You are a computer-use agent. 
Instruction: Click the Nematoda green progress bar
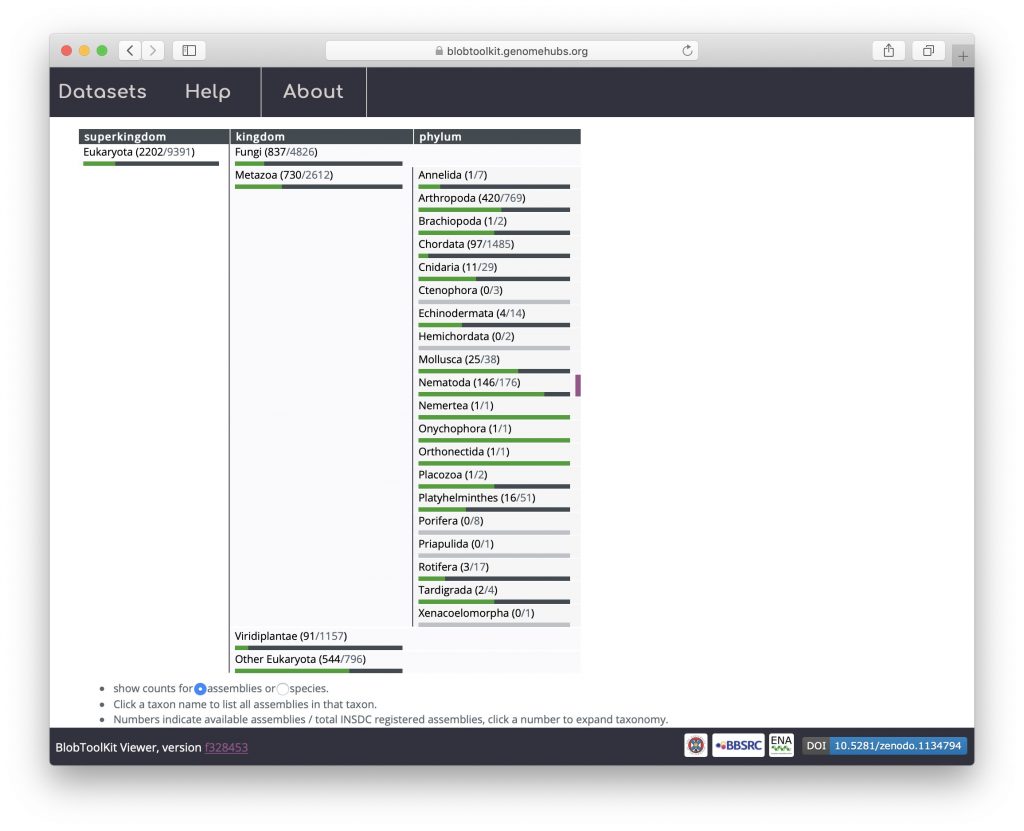480,394
